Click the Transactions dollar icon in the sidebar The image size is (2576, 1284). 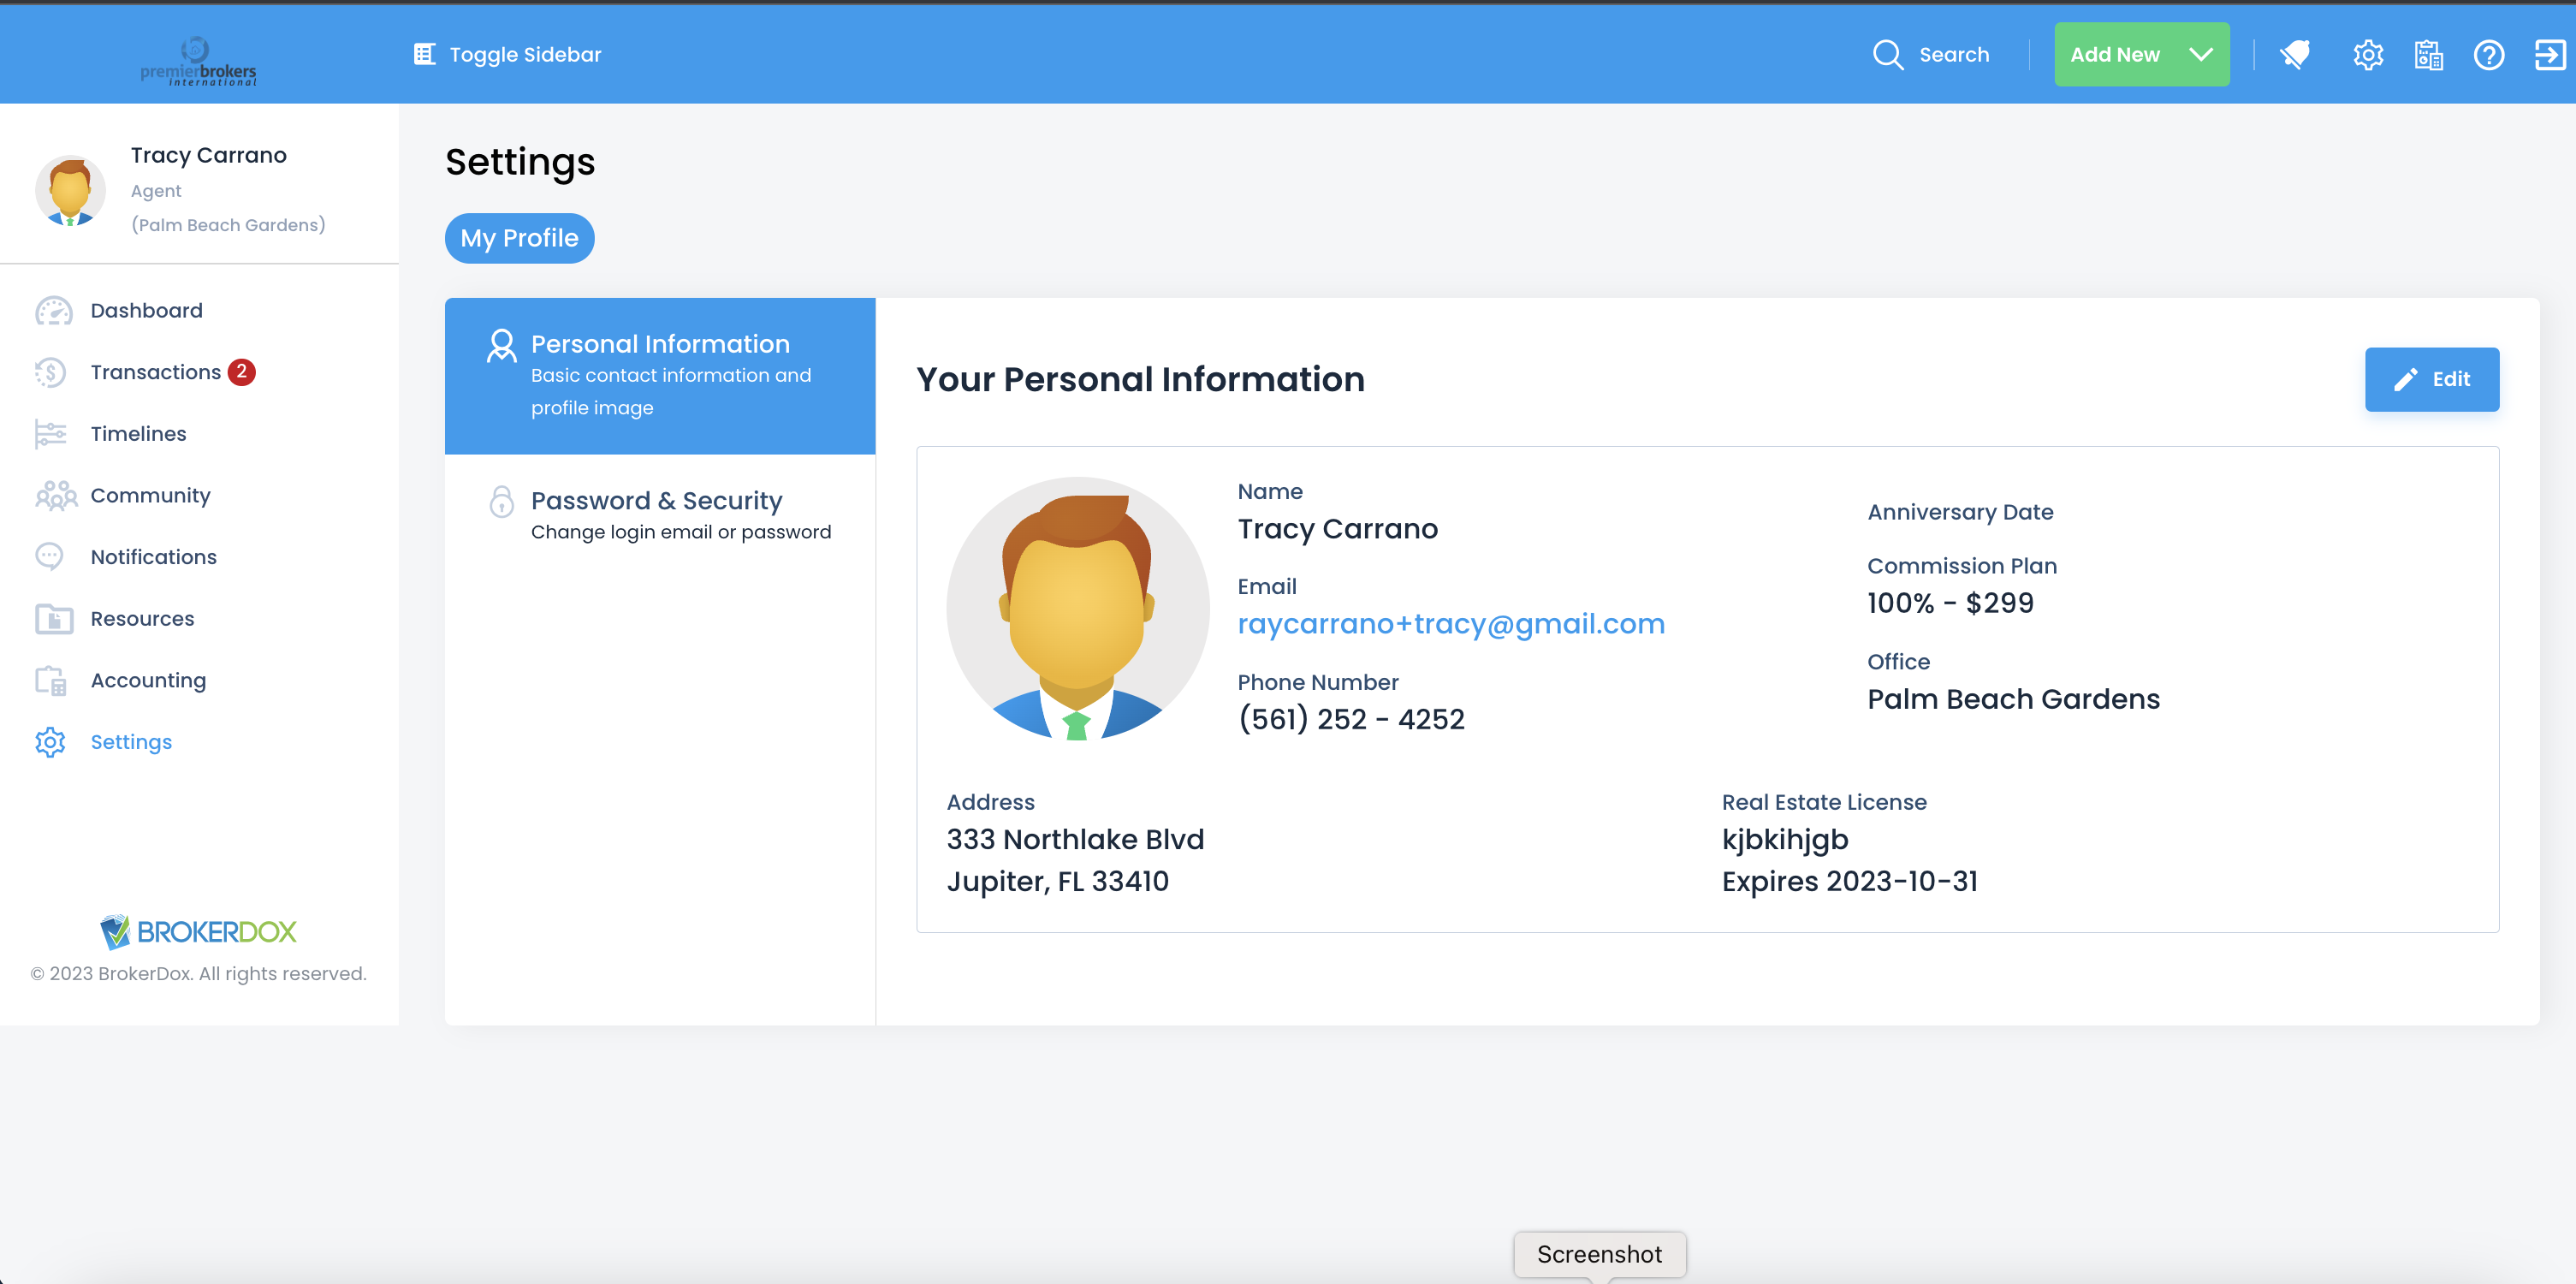(x=50, y=372)
